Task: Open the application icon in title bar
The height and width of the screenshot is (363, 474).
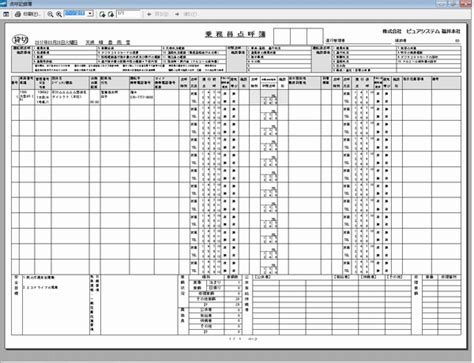Action: [3, 4]
